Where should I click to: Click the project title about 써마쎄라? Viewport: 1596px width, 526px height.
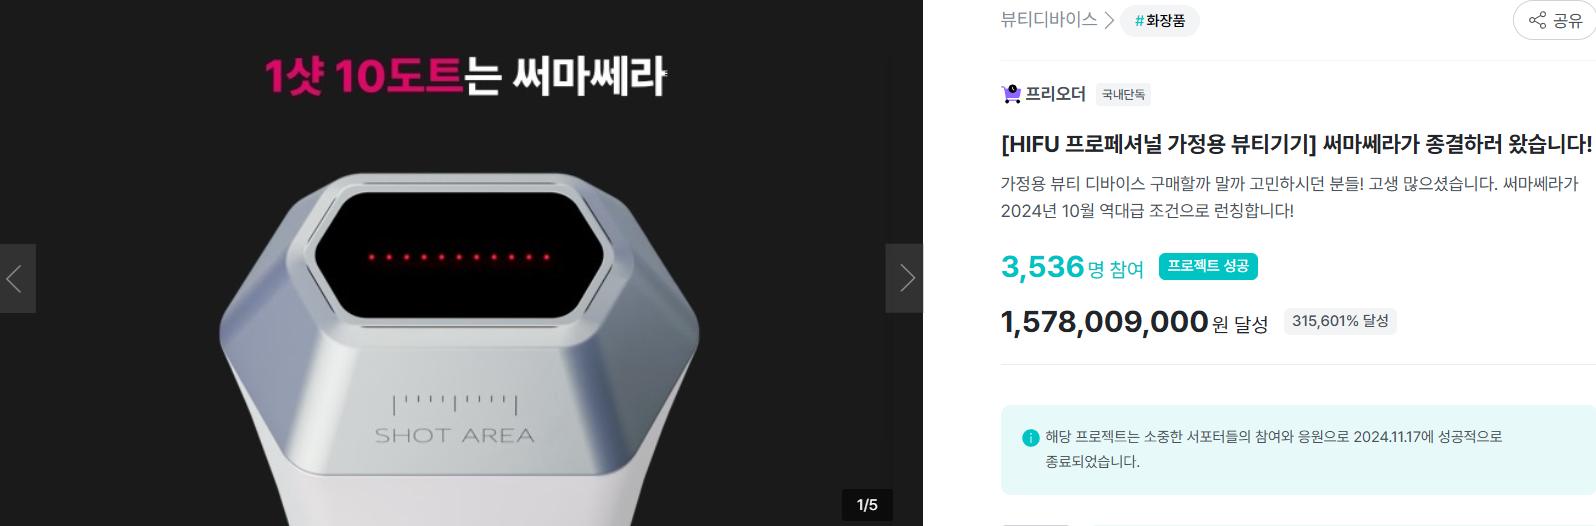tap(1297, 144)
